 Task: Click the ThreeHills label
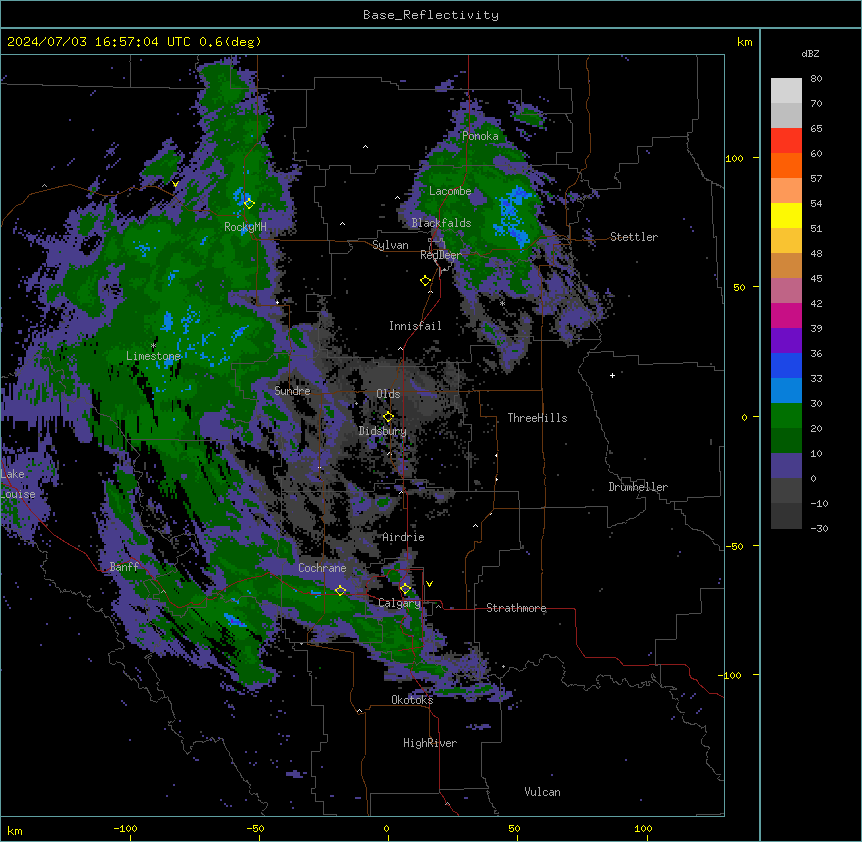[537, 418]
